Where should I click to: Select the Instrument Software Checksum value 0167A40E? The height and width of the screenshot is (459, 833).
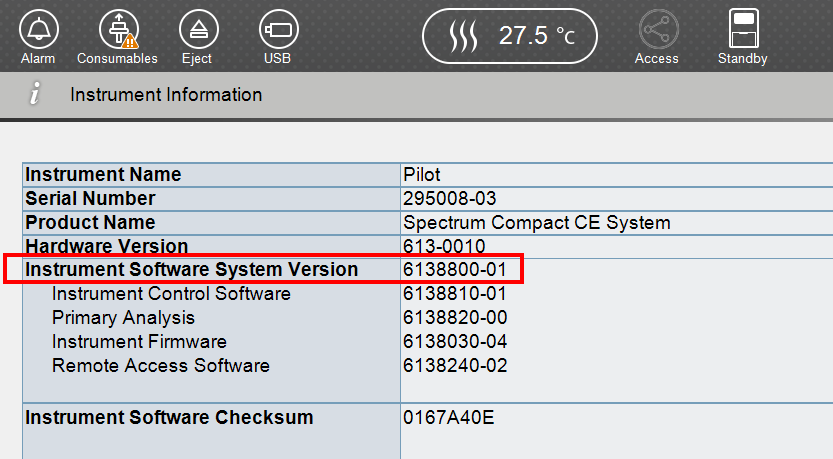point(448,417)
